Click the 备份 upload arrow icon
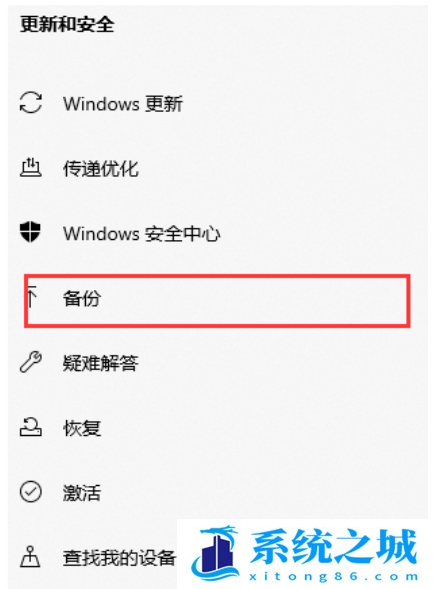This screenshot has height=589, width=437. (x=32, y=297)
